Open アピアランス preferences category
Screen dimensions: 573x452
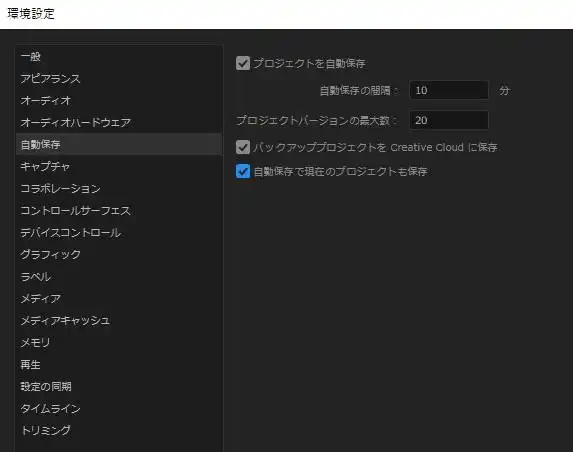click(119, 79)
